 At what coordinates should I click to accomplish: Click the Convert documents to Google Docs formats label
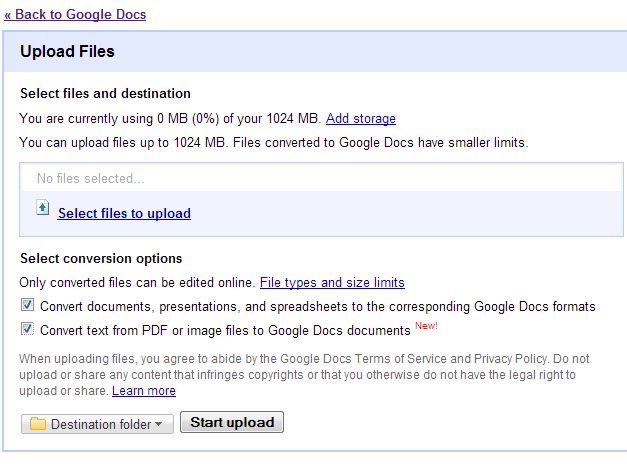tap(317, 306)
